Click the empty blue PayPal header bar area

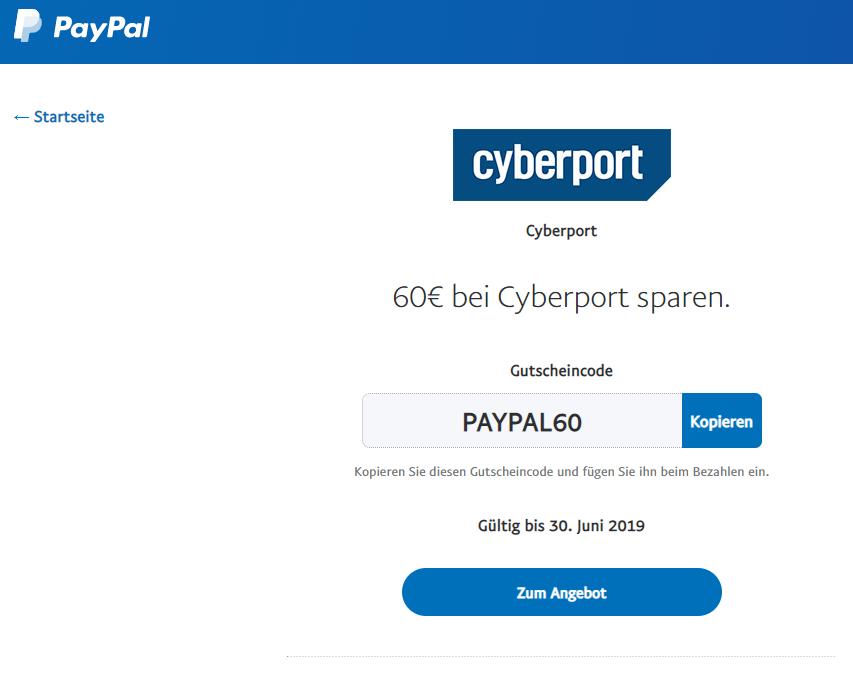500,30
